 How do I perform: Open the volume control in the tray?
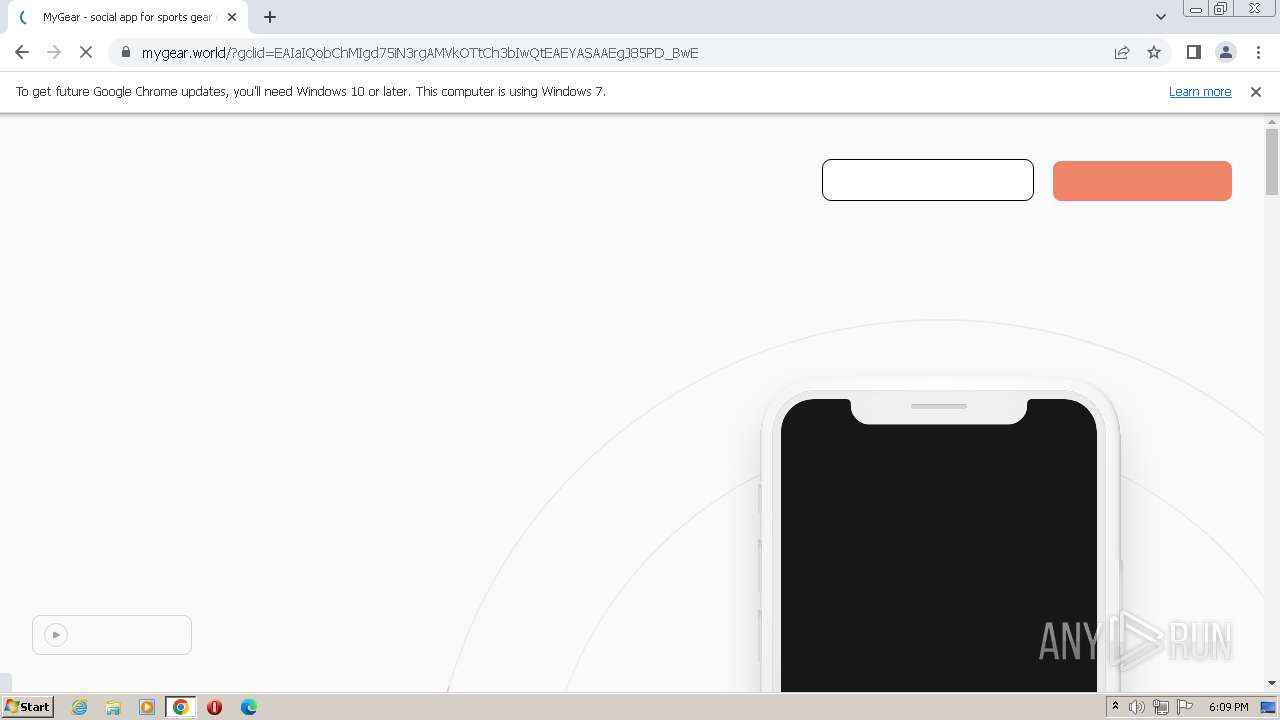tap(1137, 707)
